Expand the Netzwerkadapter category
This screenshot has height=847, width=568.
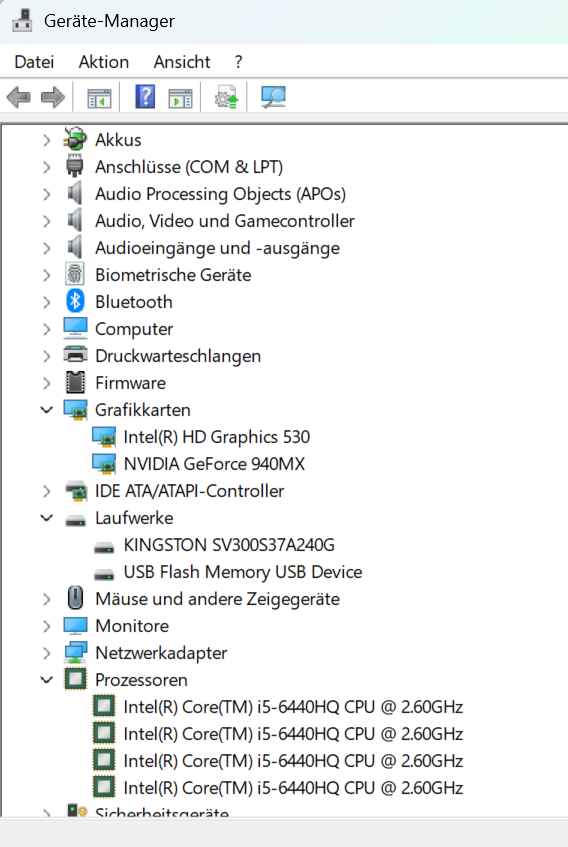47,653
